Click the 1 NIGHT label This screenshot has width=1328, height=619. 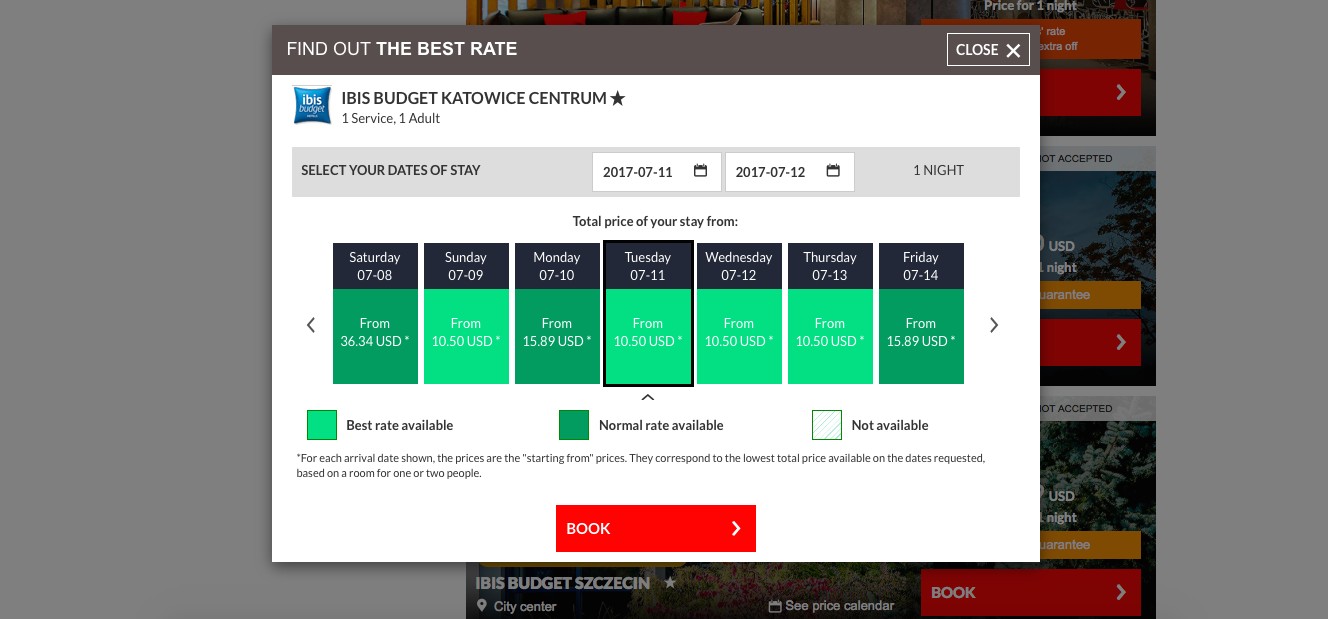pyautogui.click(x=938, y=170)
